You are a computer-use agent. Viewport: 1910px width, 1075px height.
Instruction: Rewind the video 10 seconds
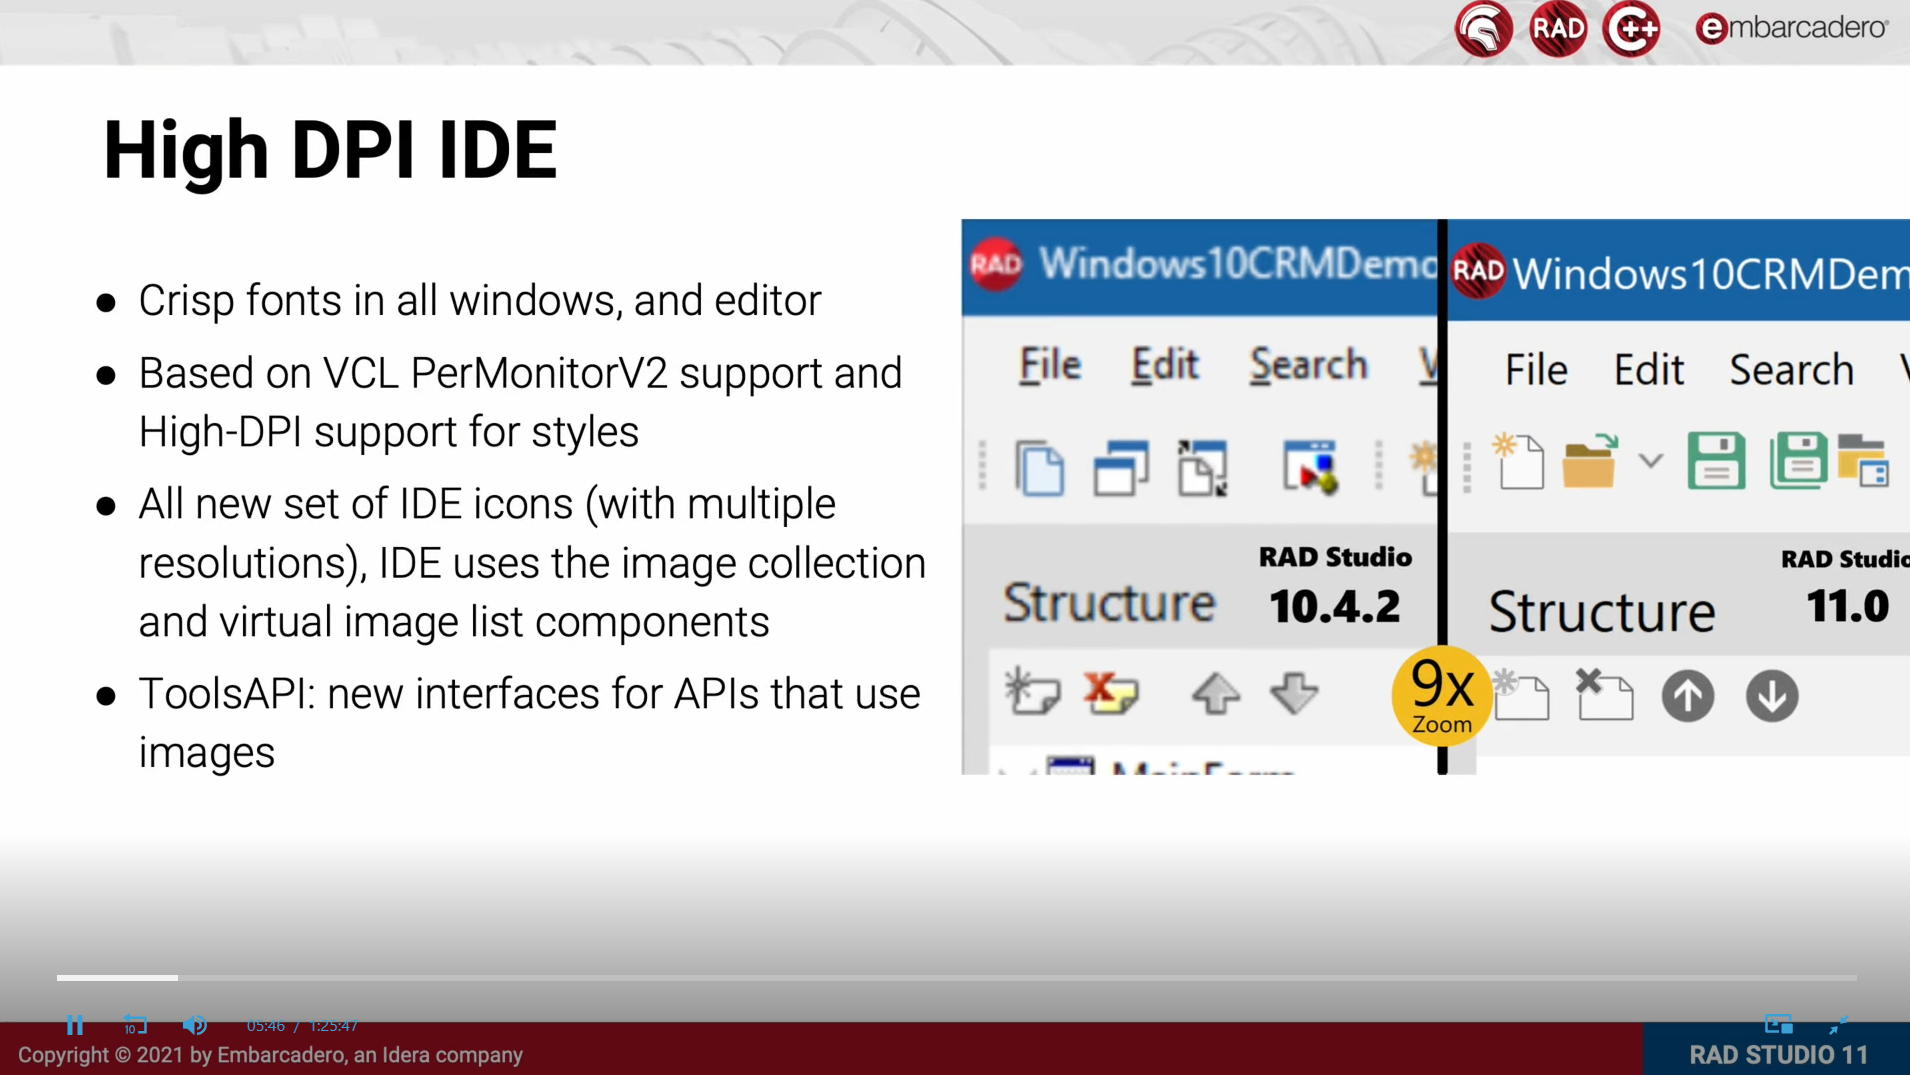coord(135,1025)
